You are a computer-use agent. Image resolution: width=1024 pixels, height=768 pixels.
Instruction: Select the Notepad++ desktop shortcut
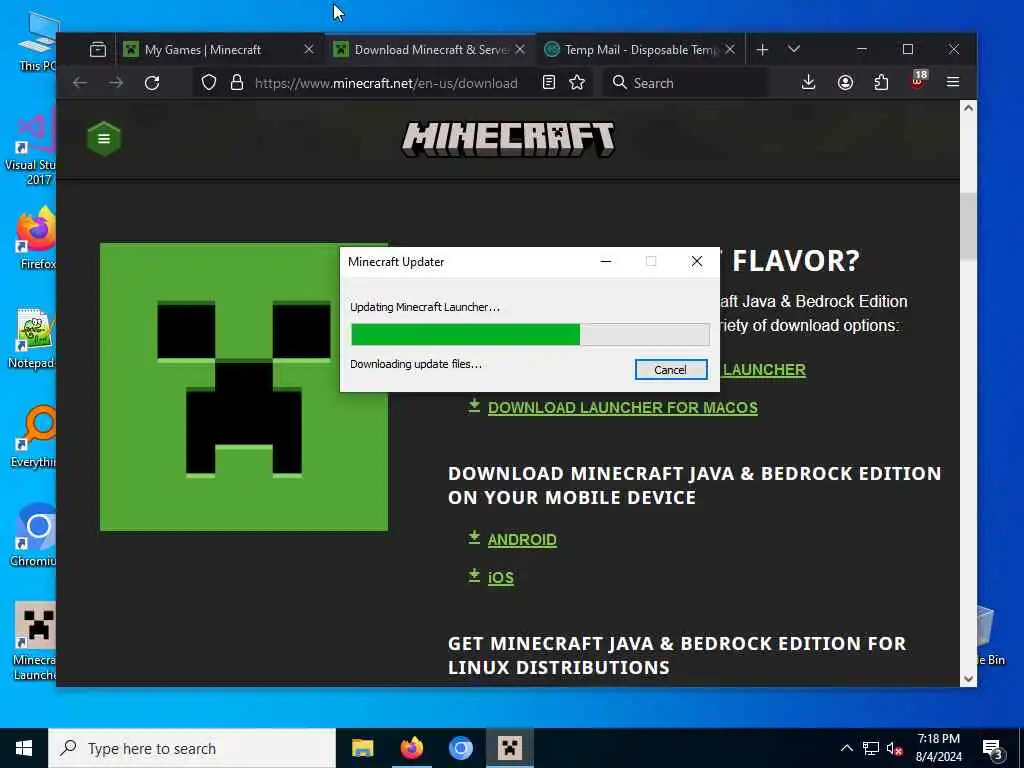(33, 338)
